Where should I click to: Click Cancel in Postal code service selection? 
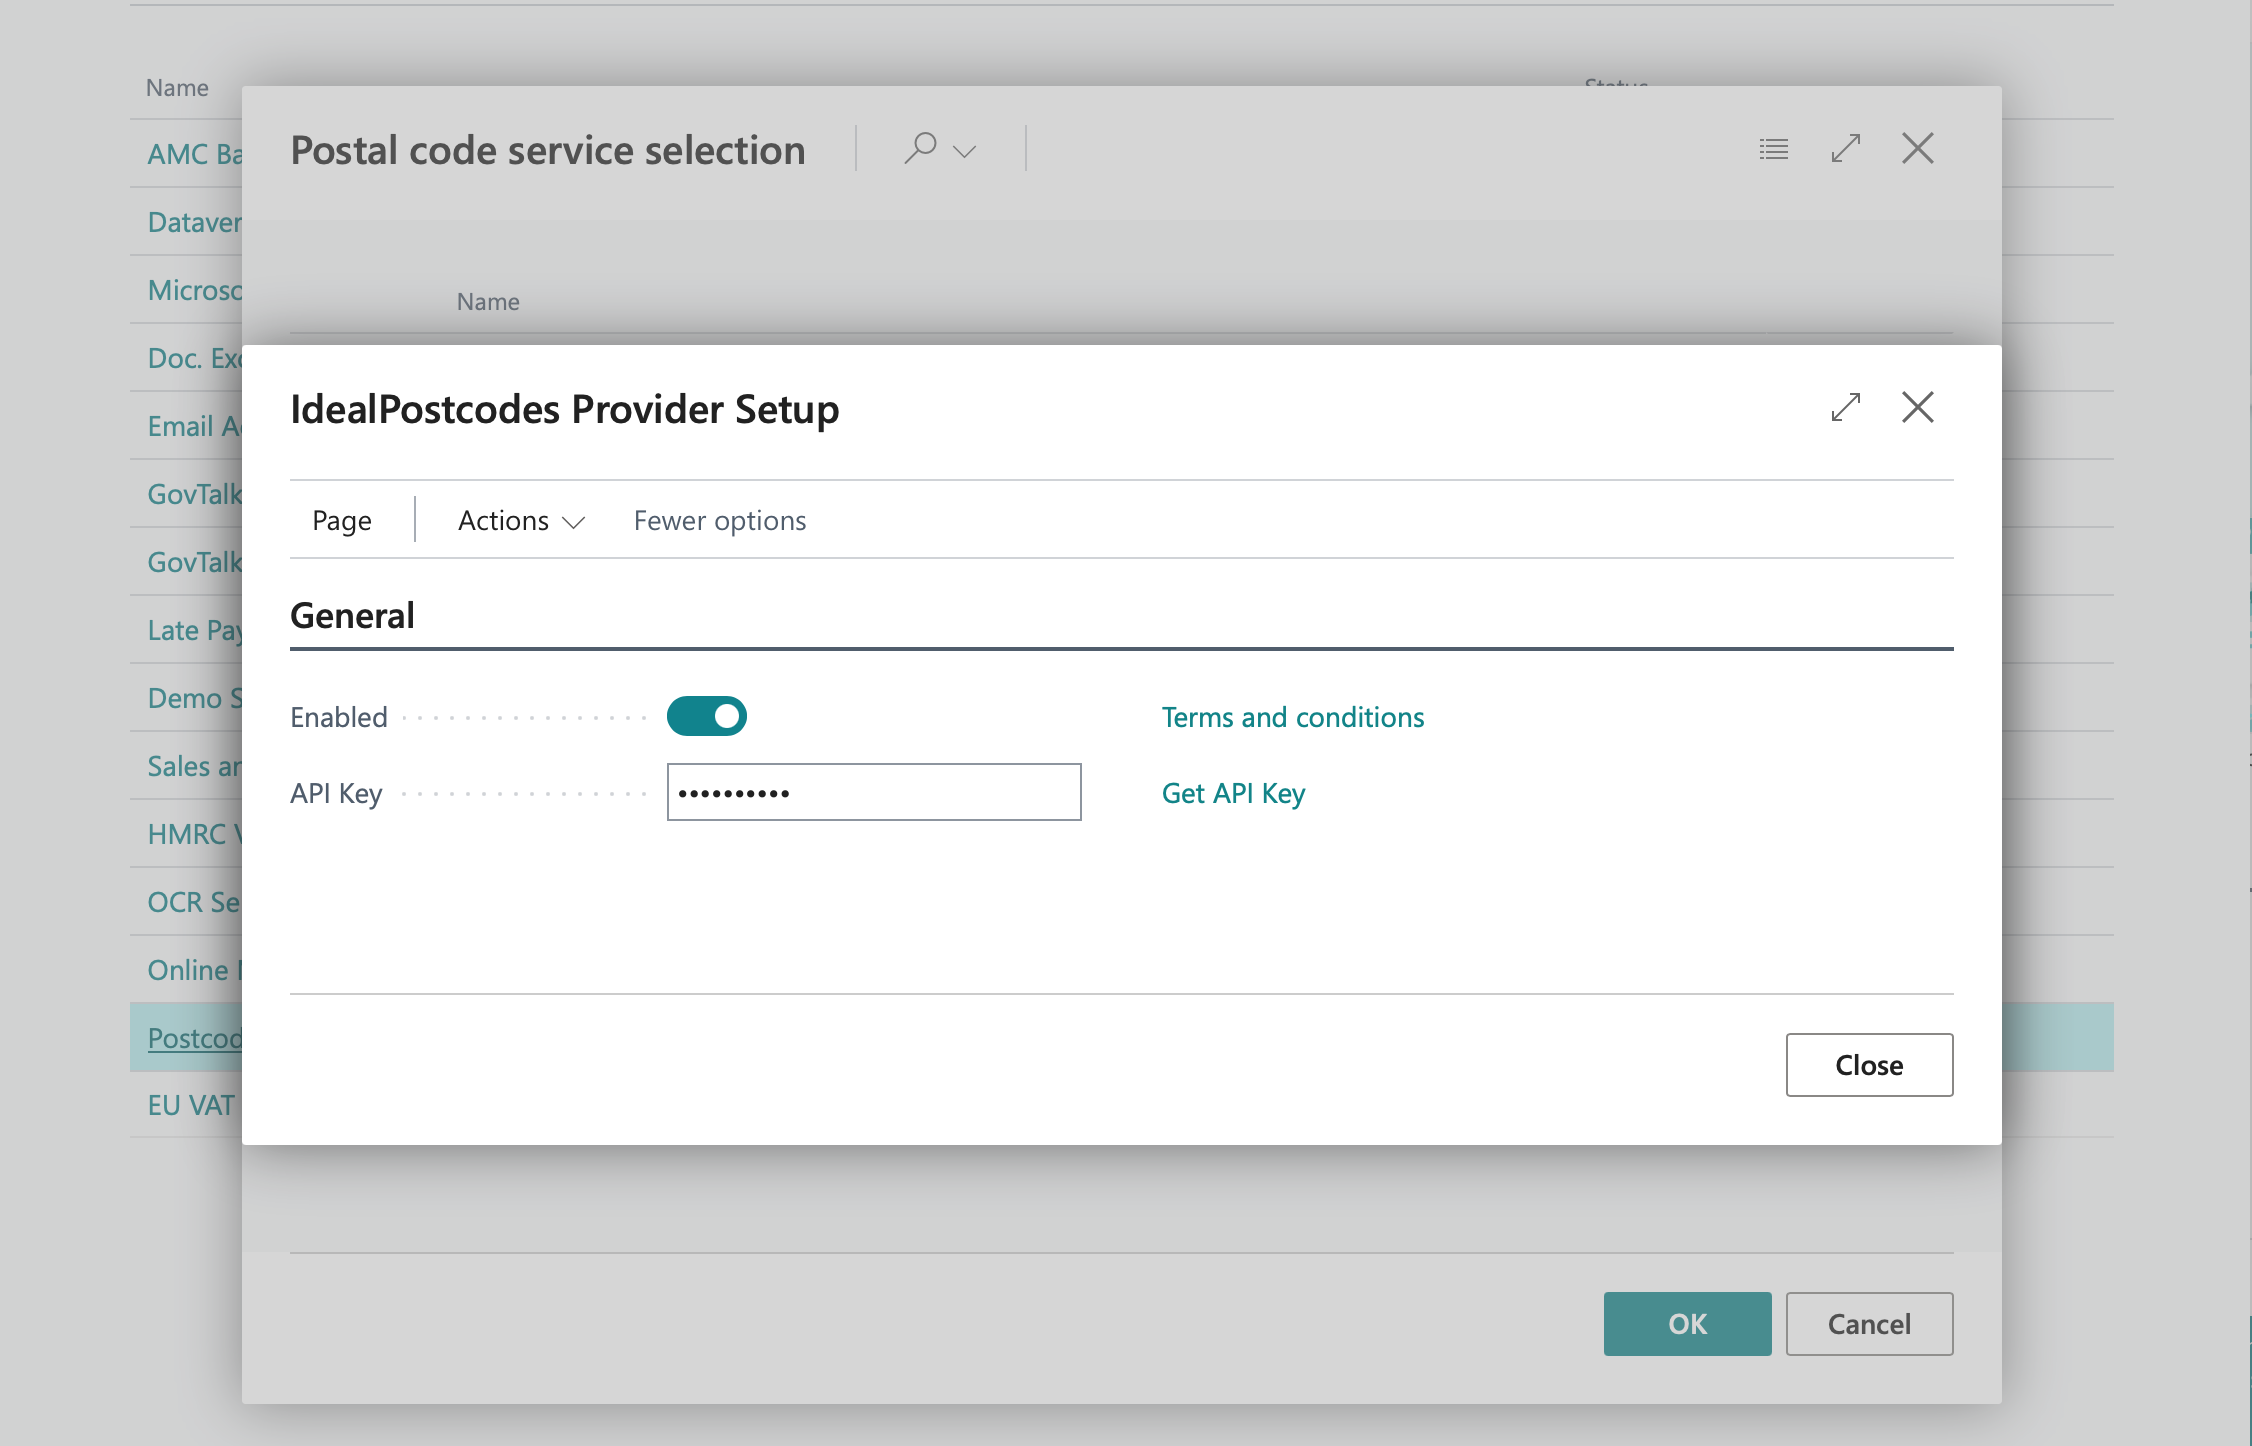point(1869,1324)
